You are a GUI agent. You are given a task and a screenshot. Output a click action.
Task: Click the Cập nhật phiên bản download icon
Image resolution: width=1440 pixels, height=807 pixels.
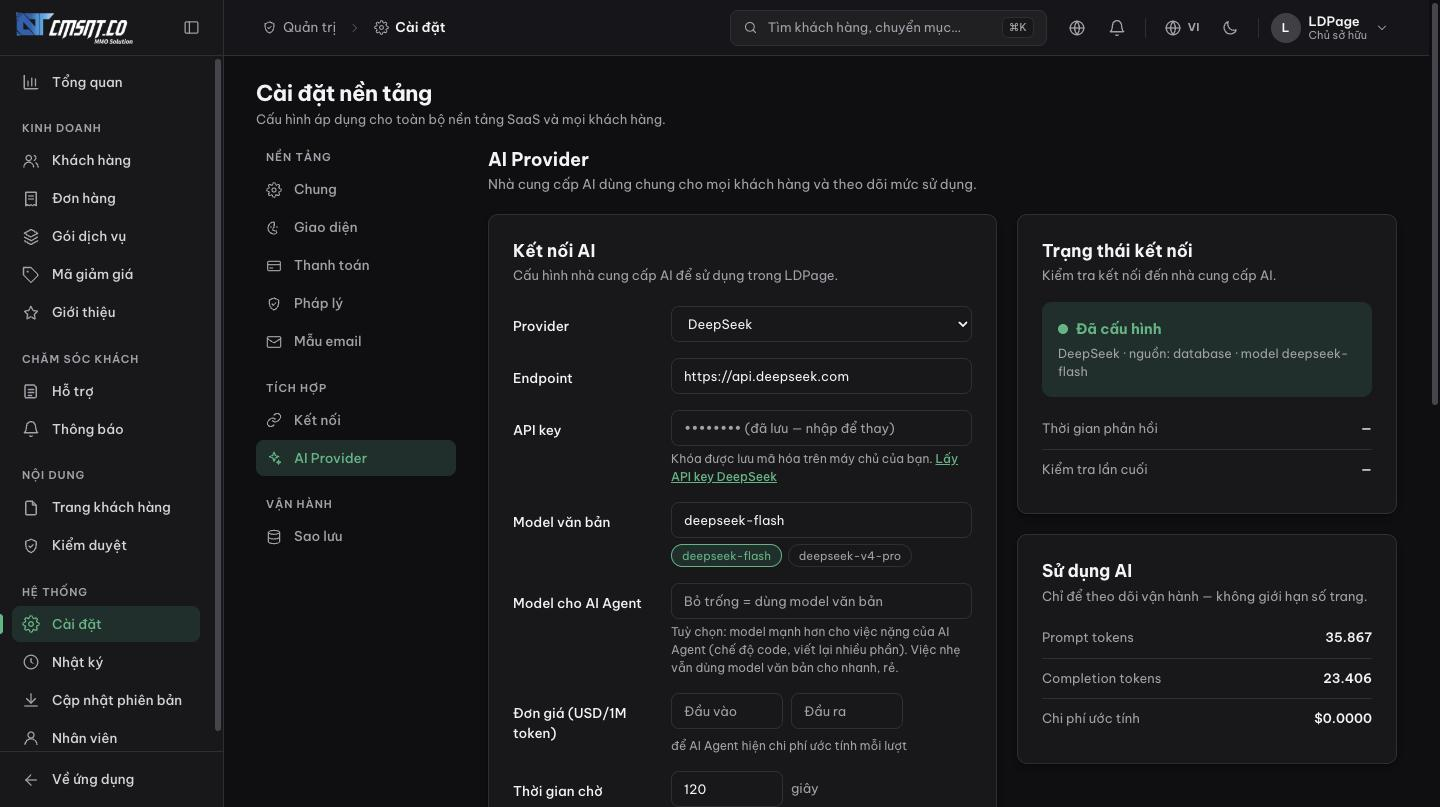pos(31,700)
